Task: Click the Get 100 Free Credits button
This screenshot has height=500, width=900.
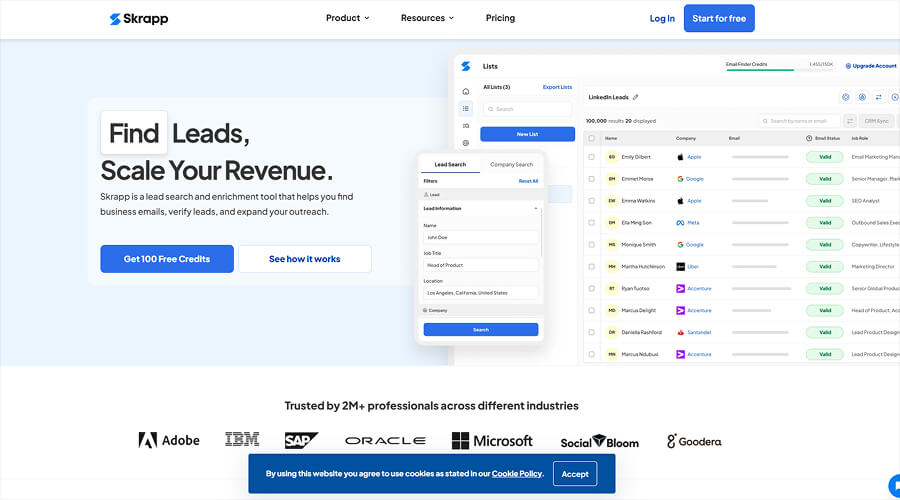Action: 167,259
